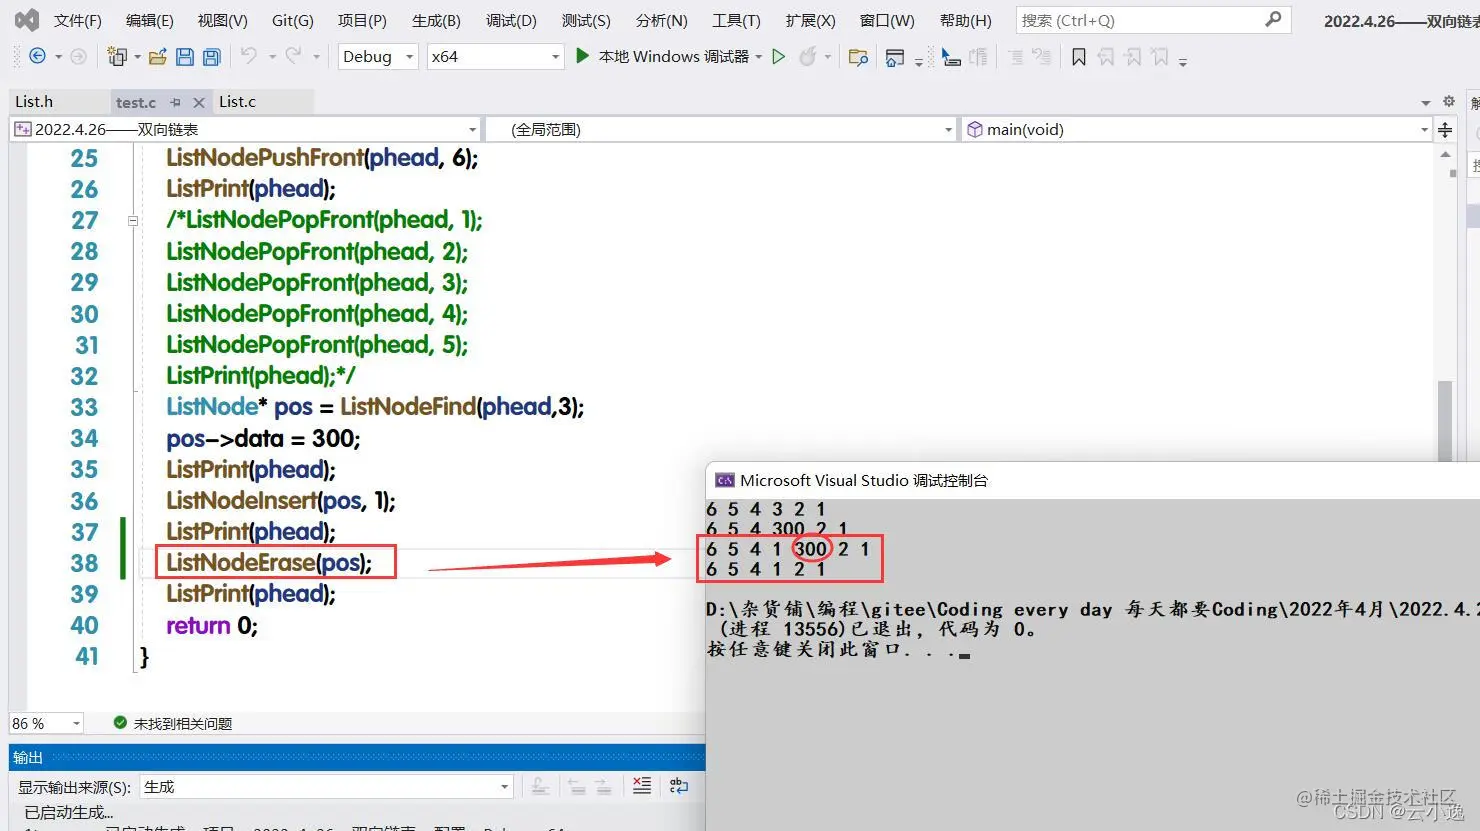The height and width of the screenshot is (831, 1480).
Task: Click the code pos->data = 300; line
Action: (x=263, y=438)
